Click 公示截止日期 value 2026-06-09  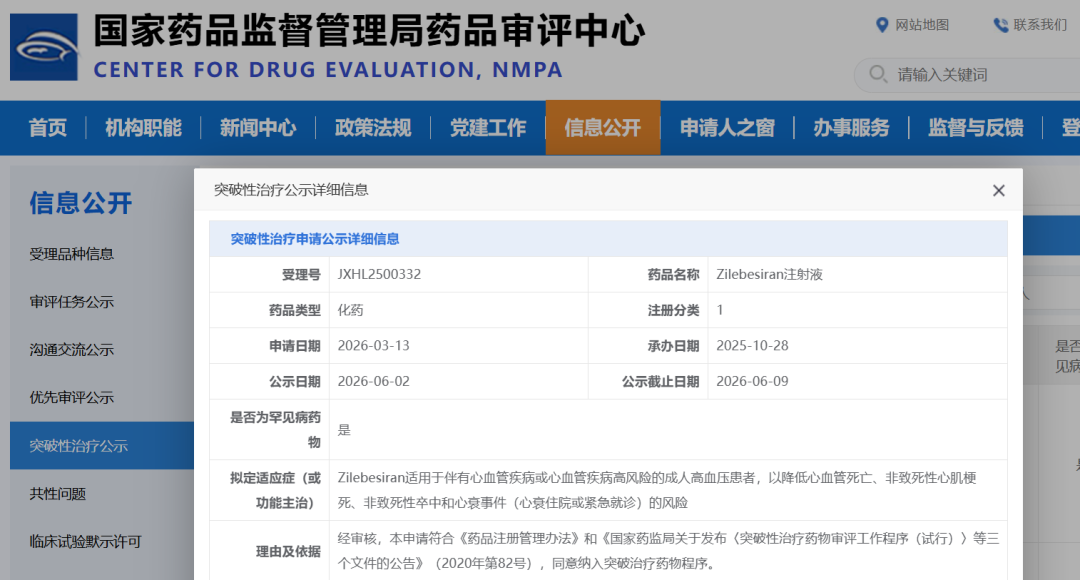pos(752,382)
